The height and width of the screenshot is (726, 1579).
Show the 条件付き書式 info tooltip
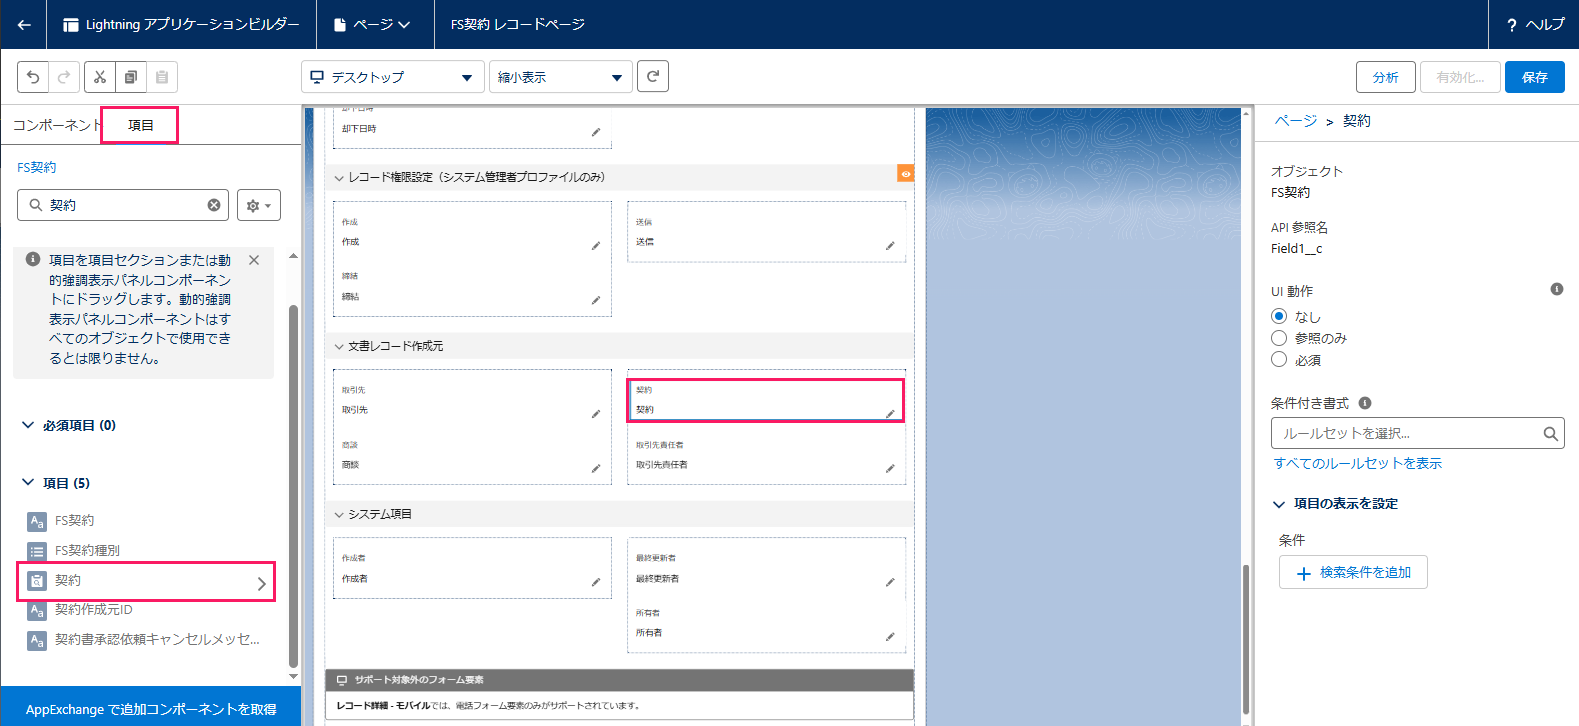coord(1365,403)
